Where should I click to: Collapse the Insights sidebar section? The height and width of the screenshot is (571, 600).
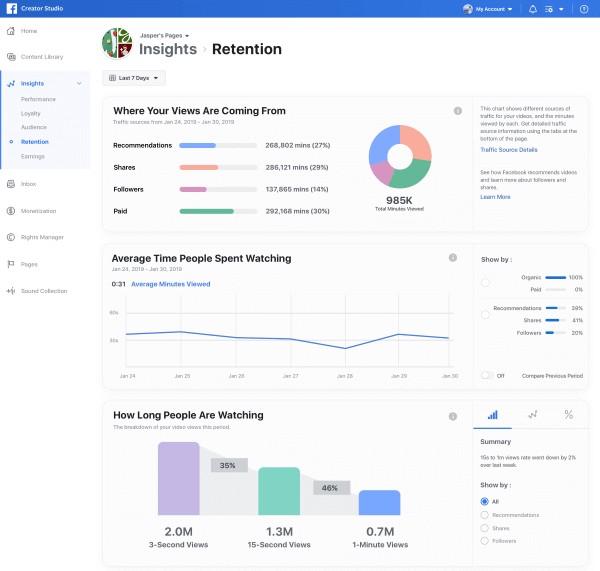pyautogui.click(x=79, y=84)
